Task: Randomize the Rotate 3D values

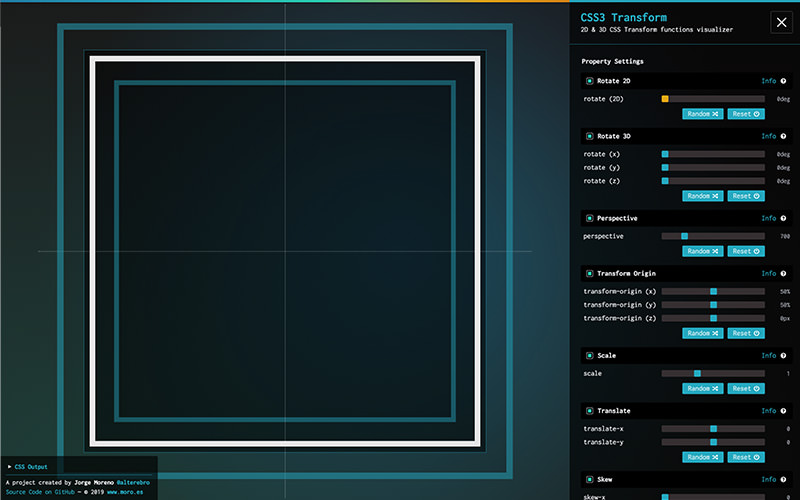Action: [x=703, y=196]
